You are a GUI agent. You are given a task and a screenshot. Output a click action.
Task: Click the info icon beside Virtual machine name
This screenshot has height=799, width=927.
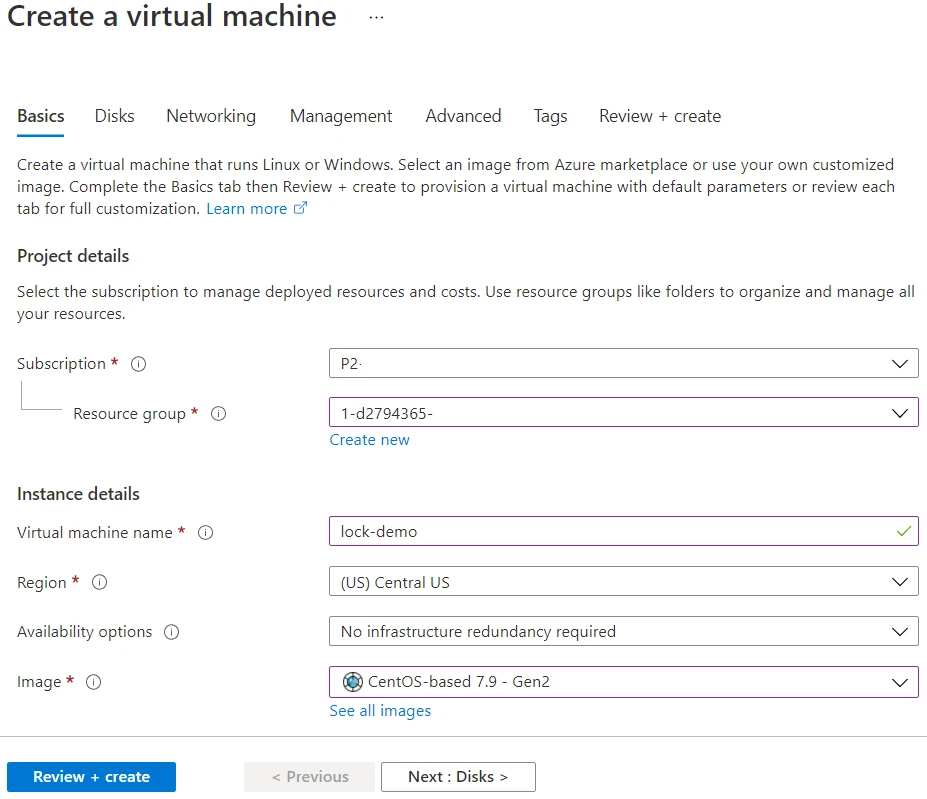click(205, 533)
